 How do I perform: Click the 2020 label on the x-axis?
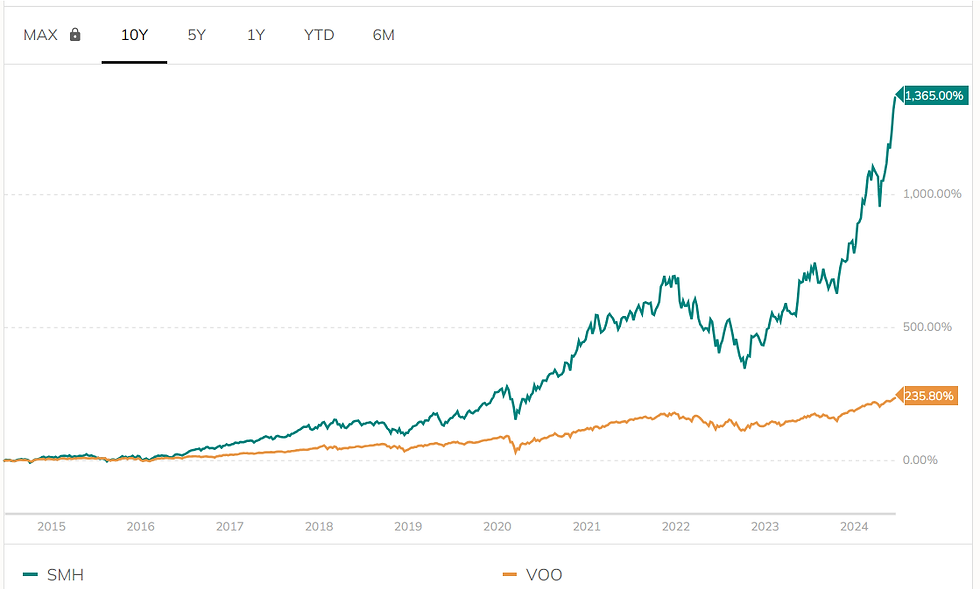(x=497, y=527)
